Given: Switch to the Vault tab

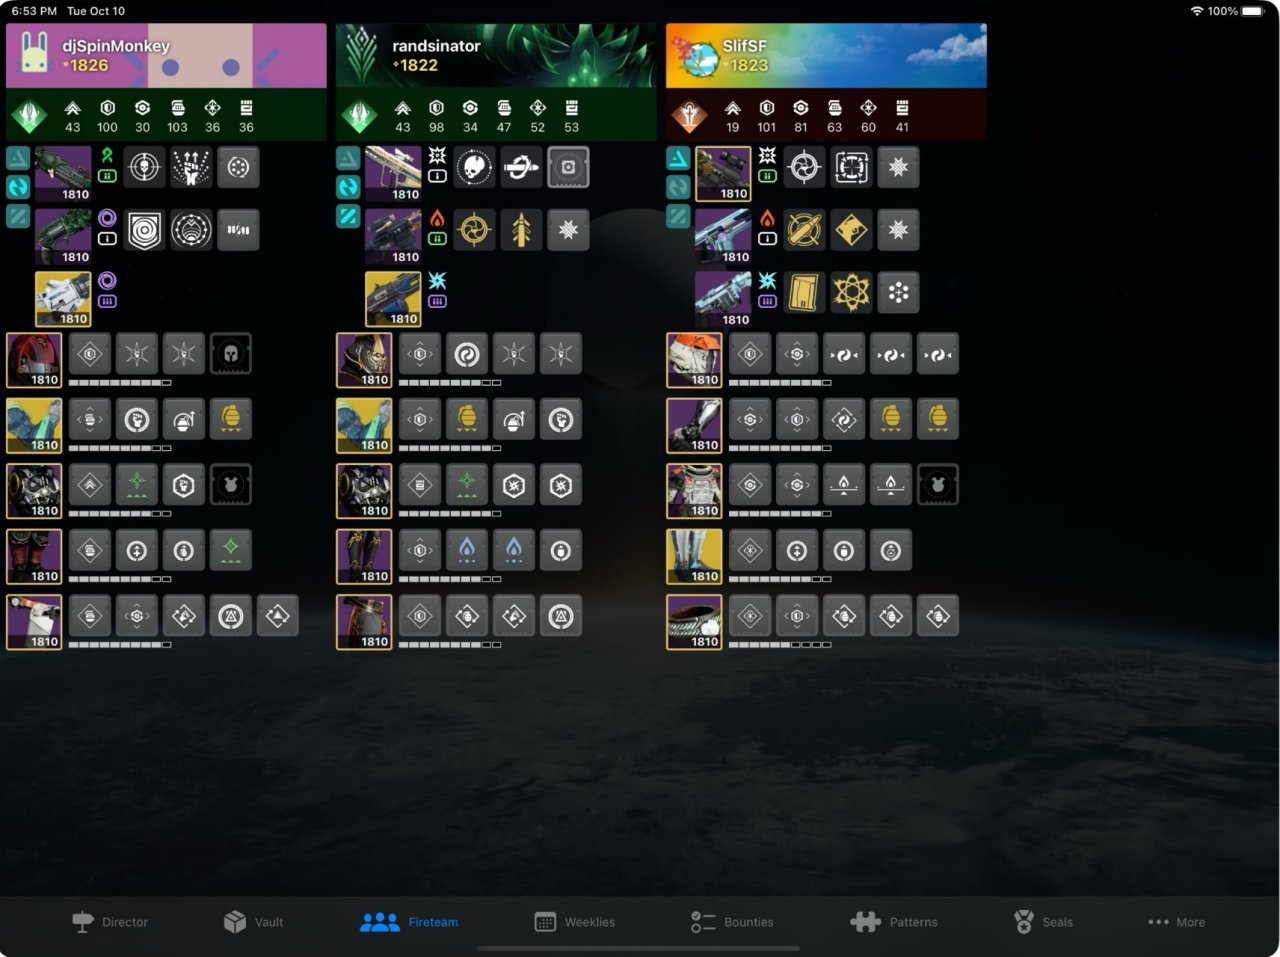Looking at the screenshot, I should tap(253, 922).
